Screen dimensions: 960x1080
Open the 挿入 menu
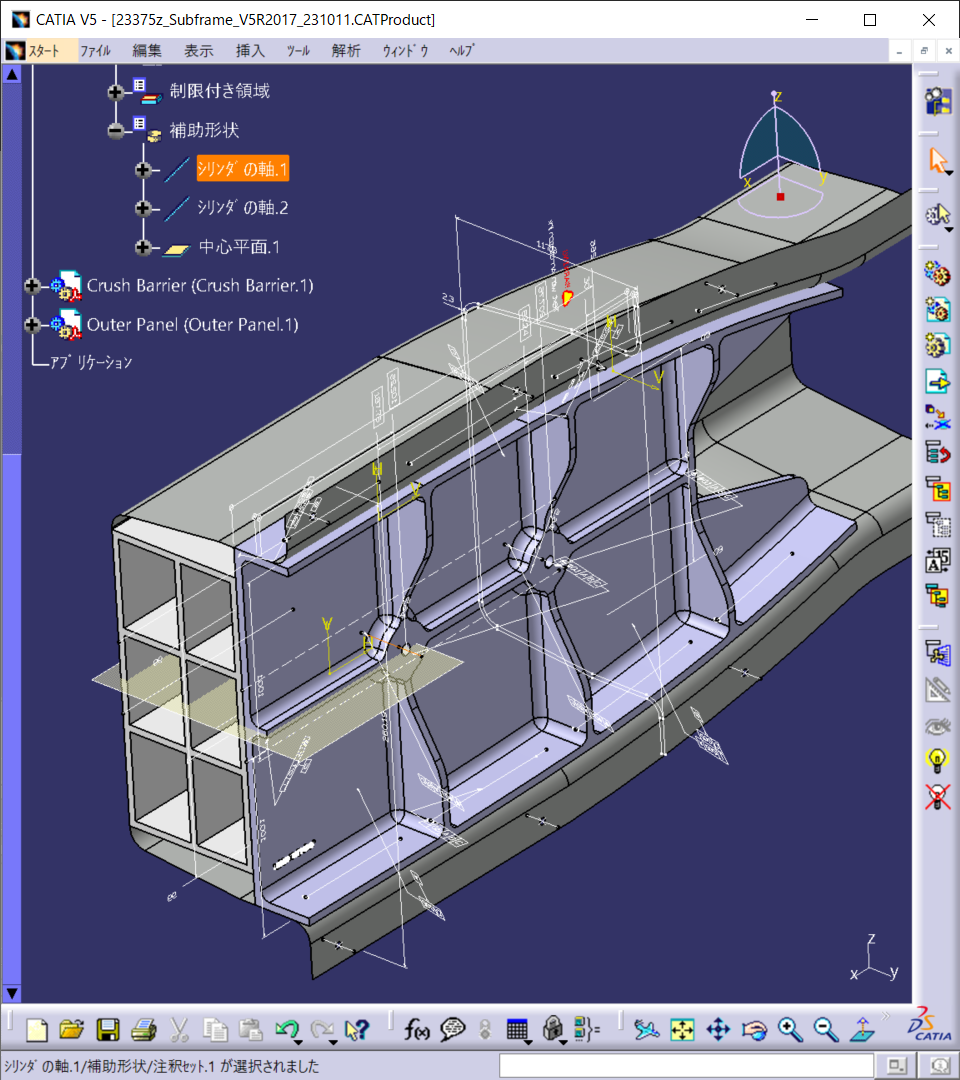(250, 51)
